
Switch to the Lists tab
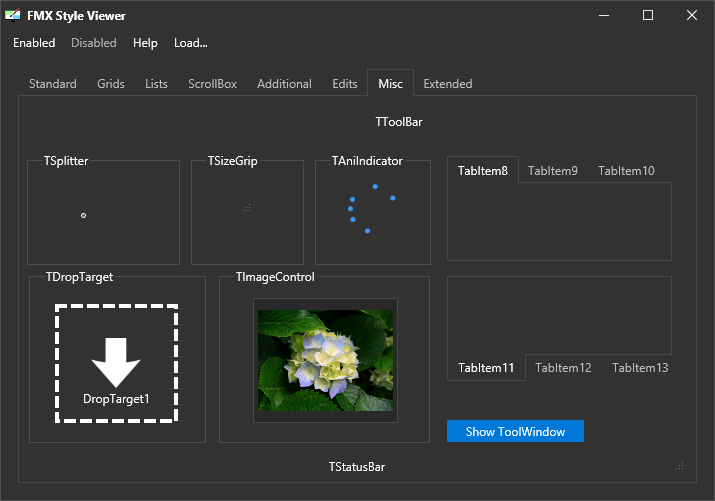tap(156, 84)
